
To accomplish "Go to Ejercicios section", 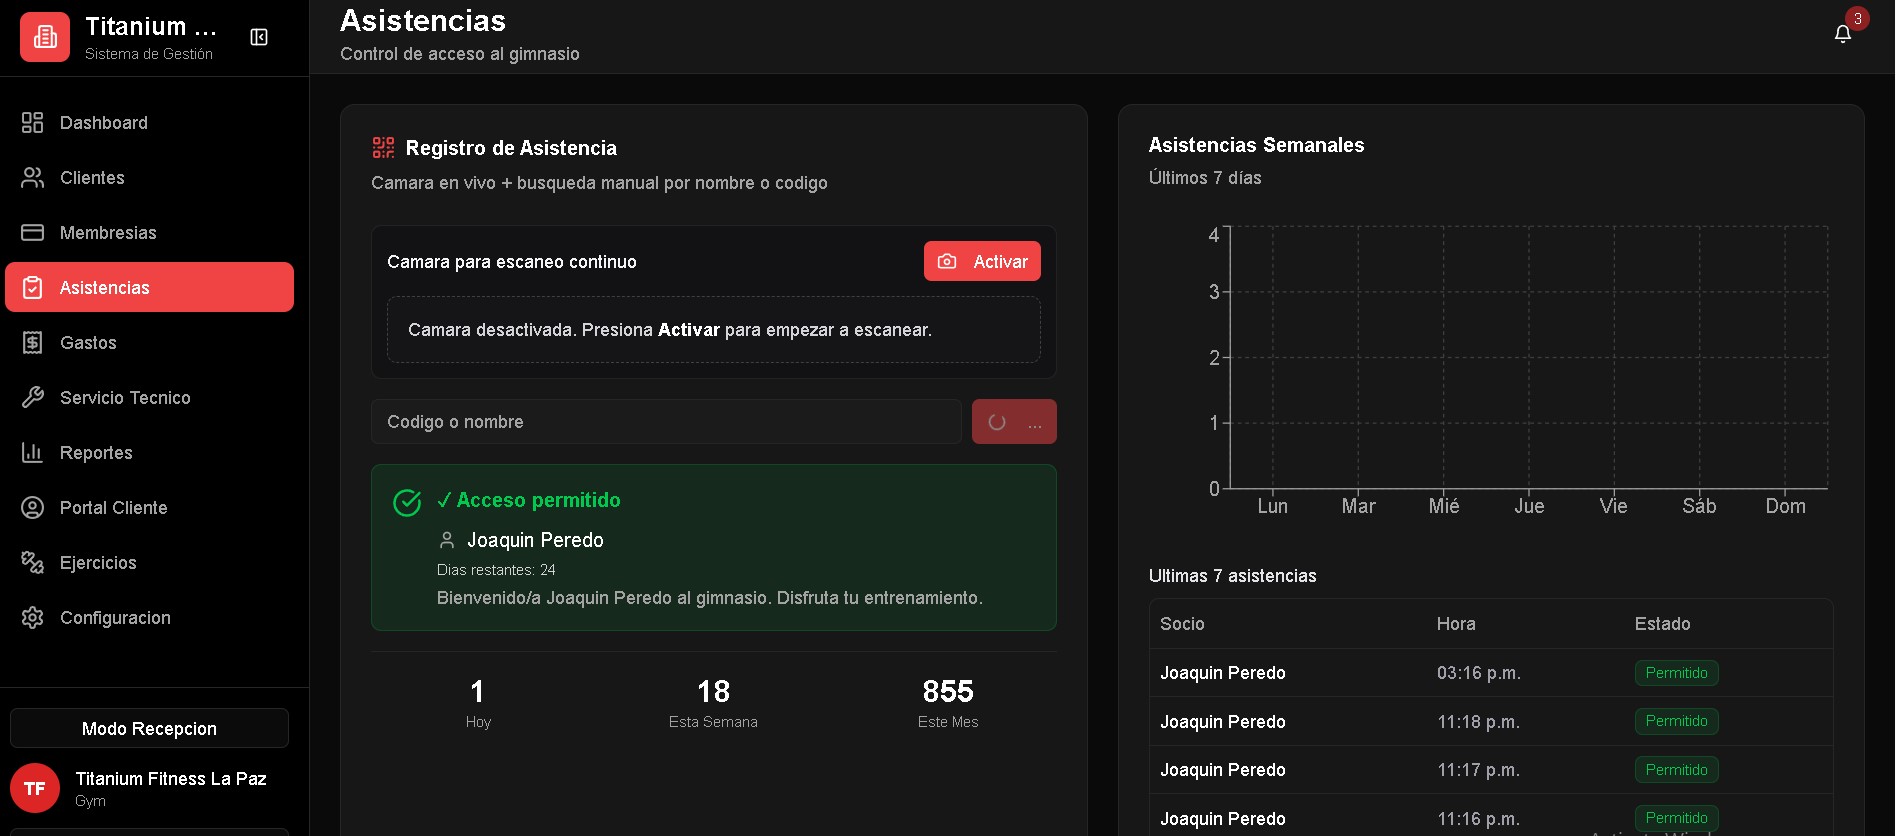I will [x=98, y=563].
